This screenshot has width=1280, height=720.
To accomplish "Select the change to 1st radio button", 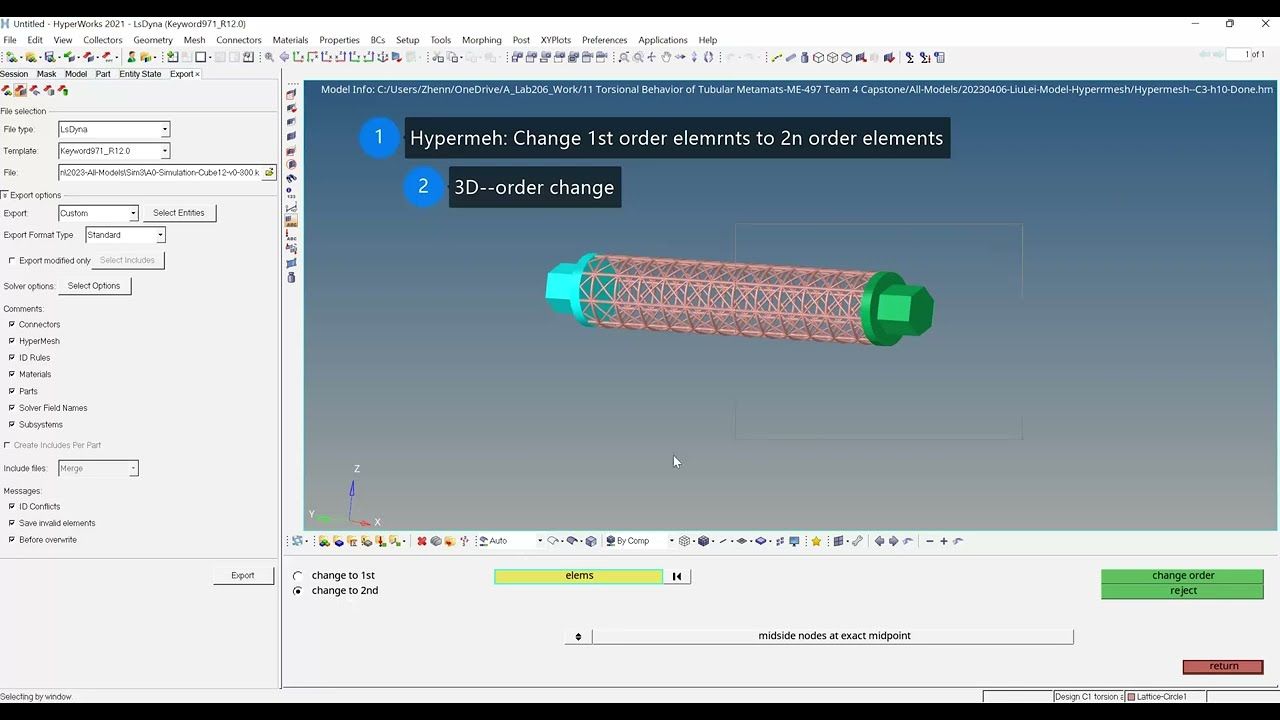I will coord(297,576).
